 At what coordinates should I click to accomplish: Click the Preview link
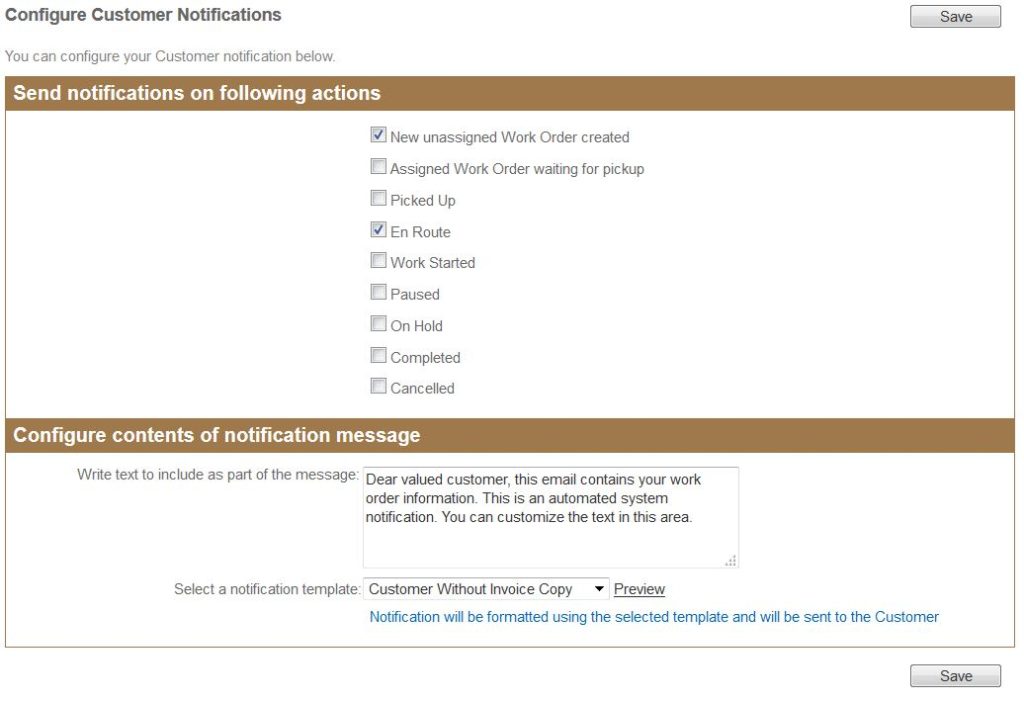pyautogui.click(x=639, y=589)
